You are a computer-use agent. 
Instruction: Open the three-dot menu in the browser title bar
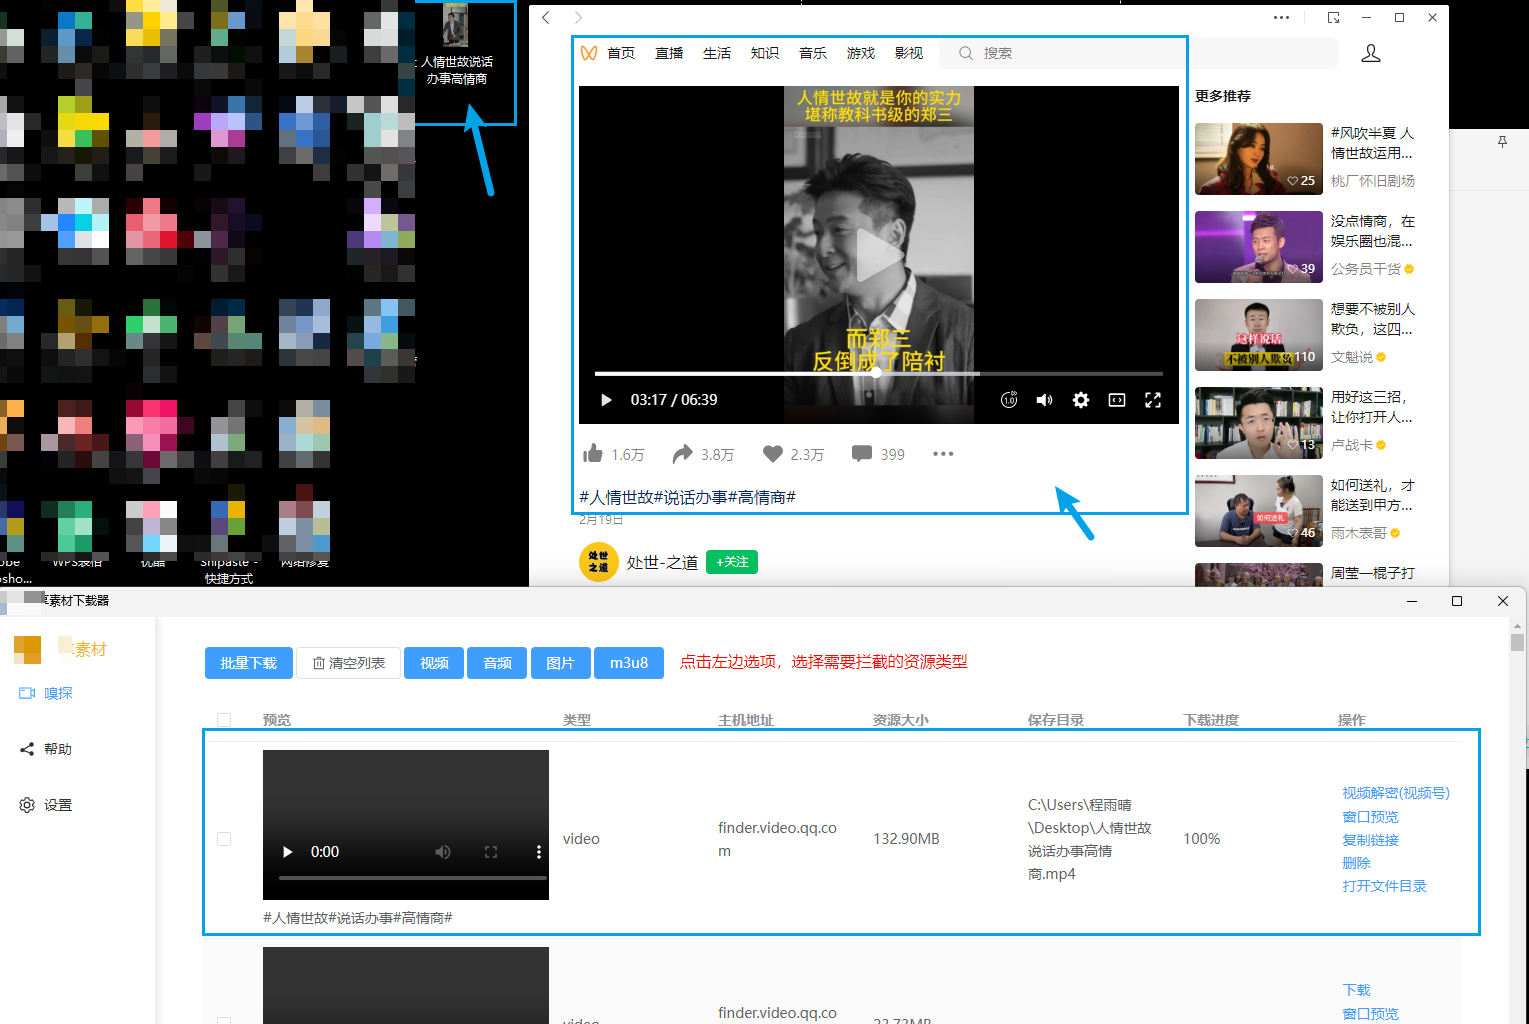[x=1281, y=17]
